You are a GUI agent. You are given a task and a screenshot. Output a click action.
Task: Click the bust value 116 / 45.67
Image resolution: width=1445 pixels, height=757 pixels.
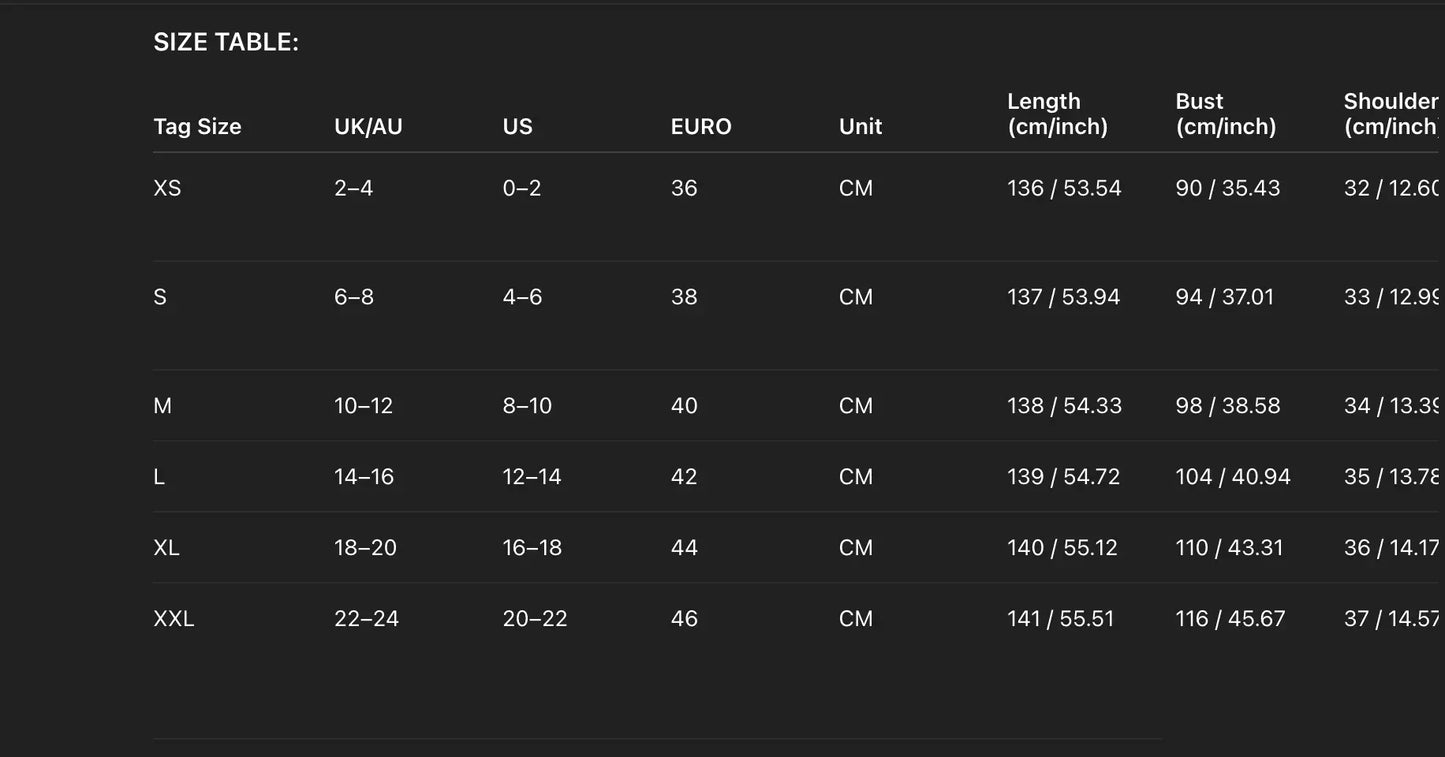point(1230,619)
